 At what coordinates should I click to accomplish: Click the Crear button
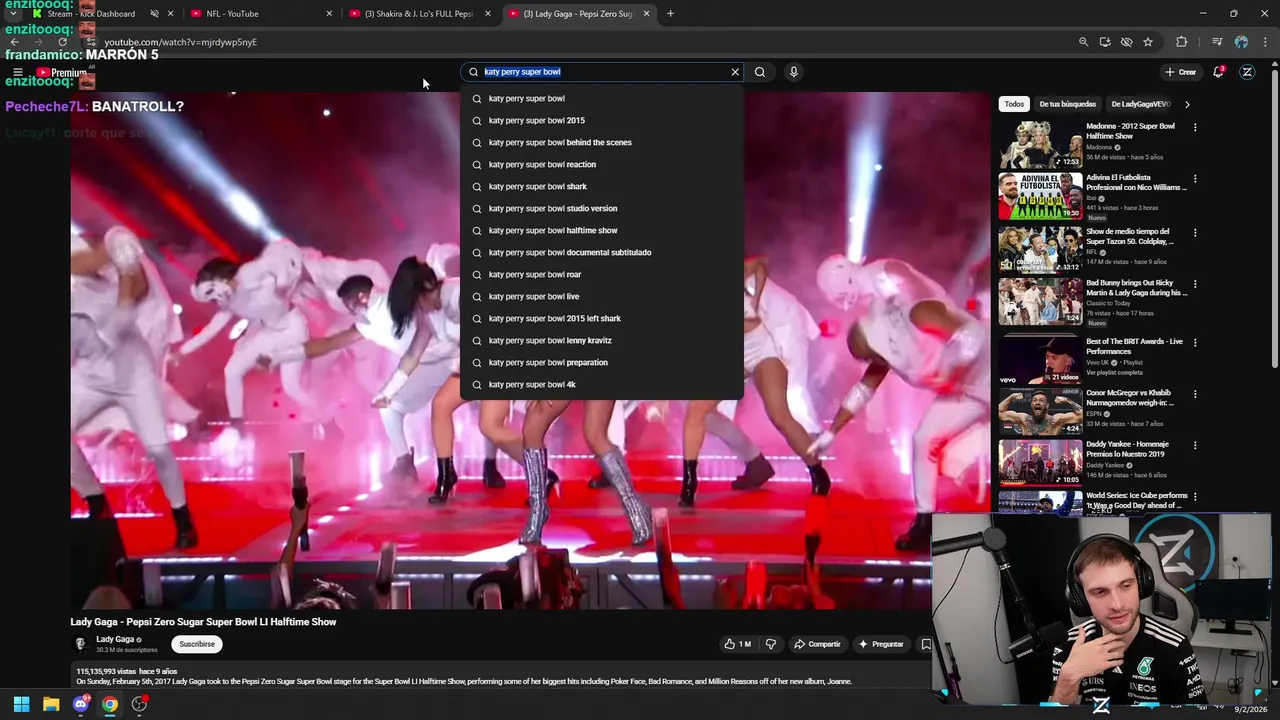(x=1180, y=72)
